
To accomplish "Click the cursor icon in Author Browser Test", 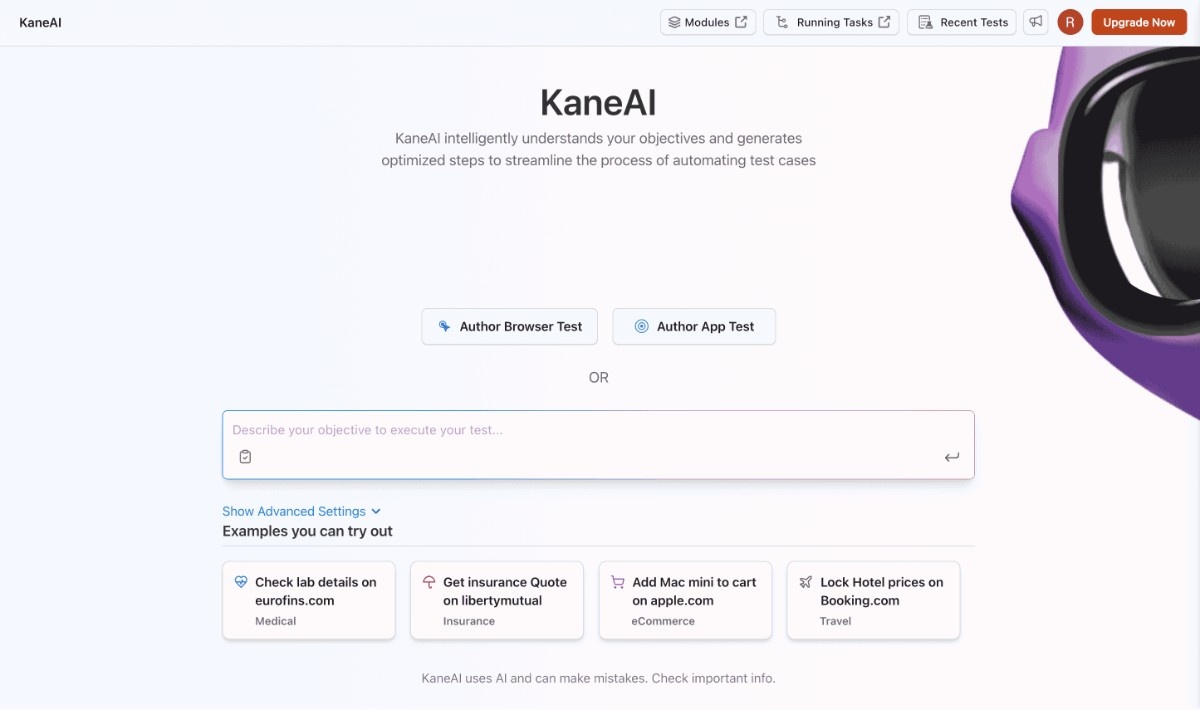I will point(443,326).
